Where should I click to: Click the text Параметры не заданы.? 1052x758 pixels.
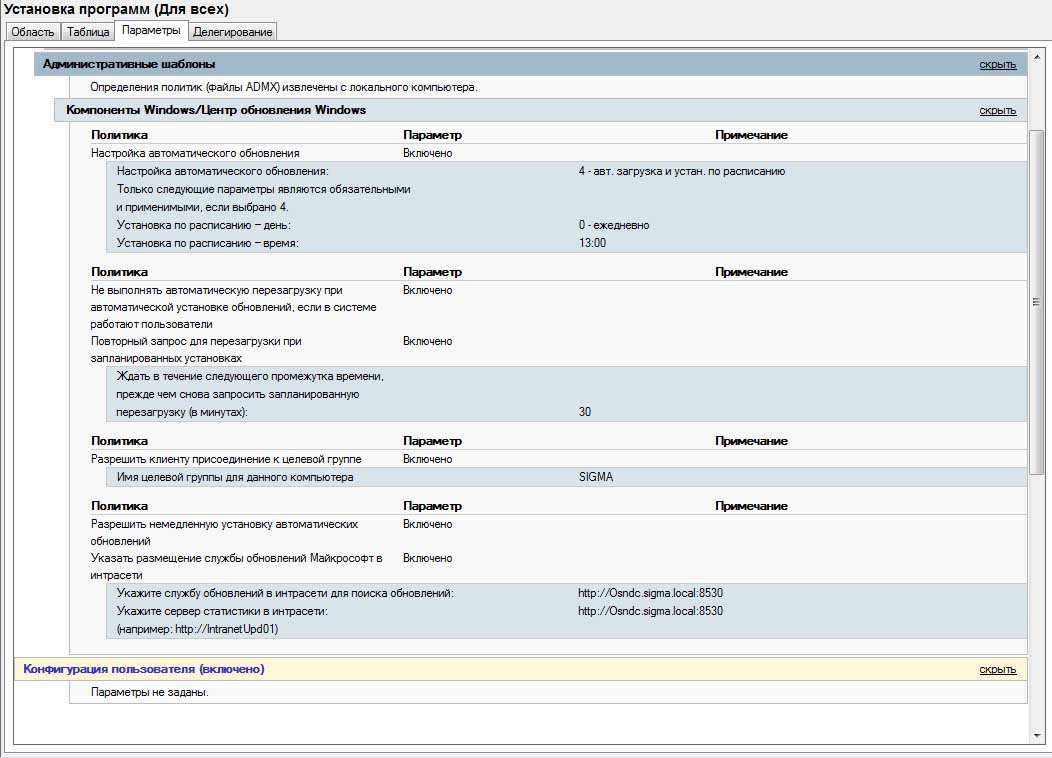pos(150,692)
